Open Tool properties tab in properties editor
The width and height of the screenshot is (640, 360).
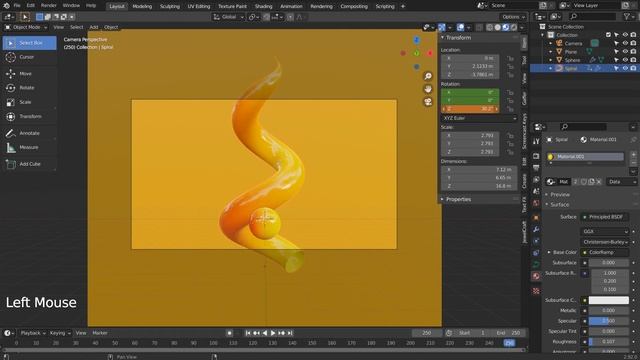coord(536,142)
